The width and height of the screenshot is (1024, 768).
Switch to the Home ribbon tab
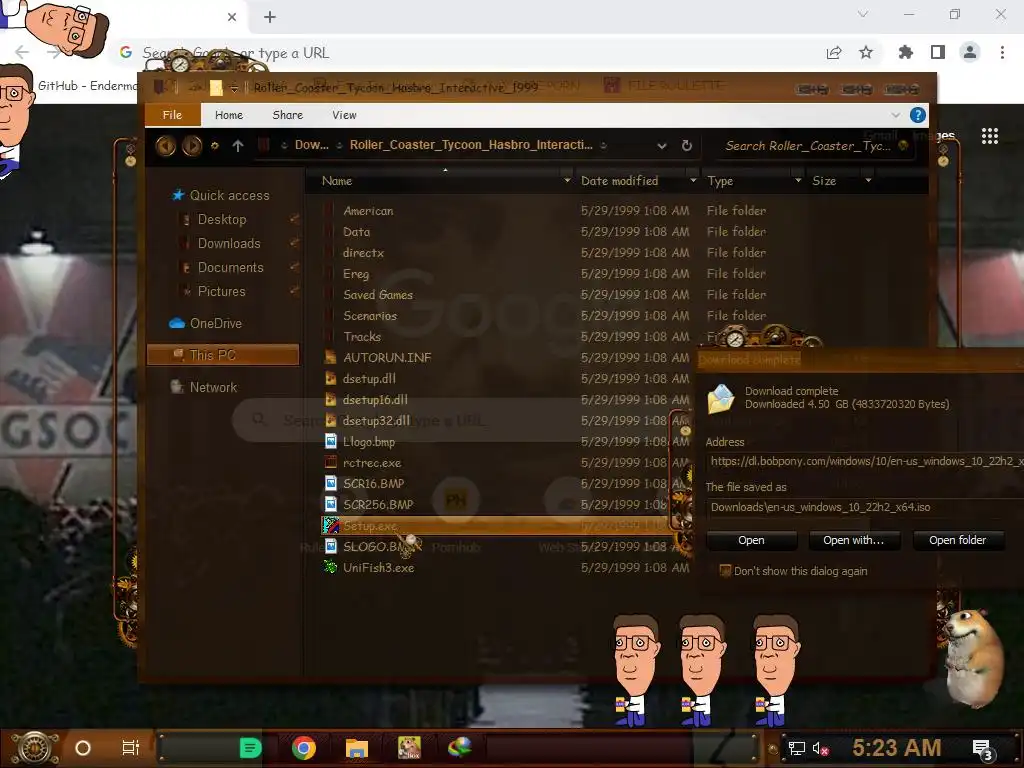tap(229, 115)
